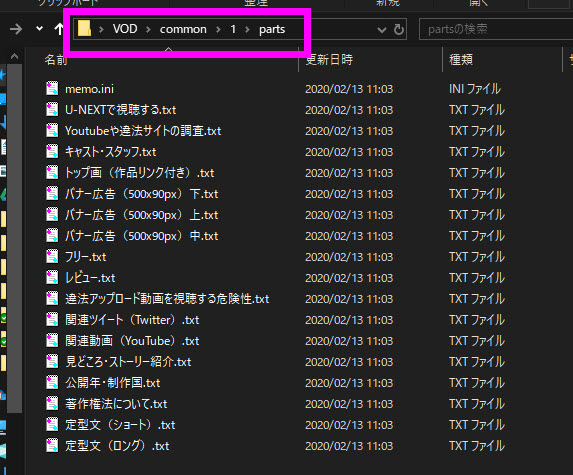Select the フリー.txt file icon
The image size is (573, 475).
pos(52,257)
